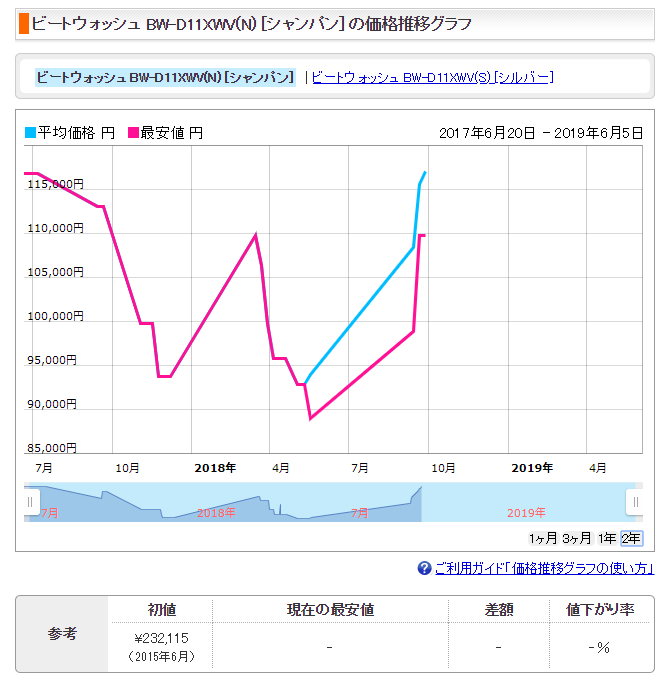Open the 価格推移グラフの使い方 guide link
661x678 pixels.
(544, 568)
